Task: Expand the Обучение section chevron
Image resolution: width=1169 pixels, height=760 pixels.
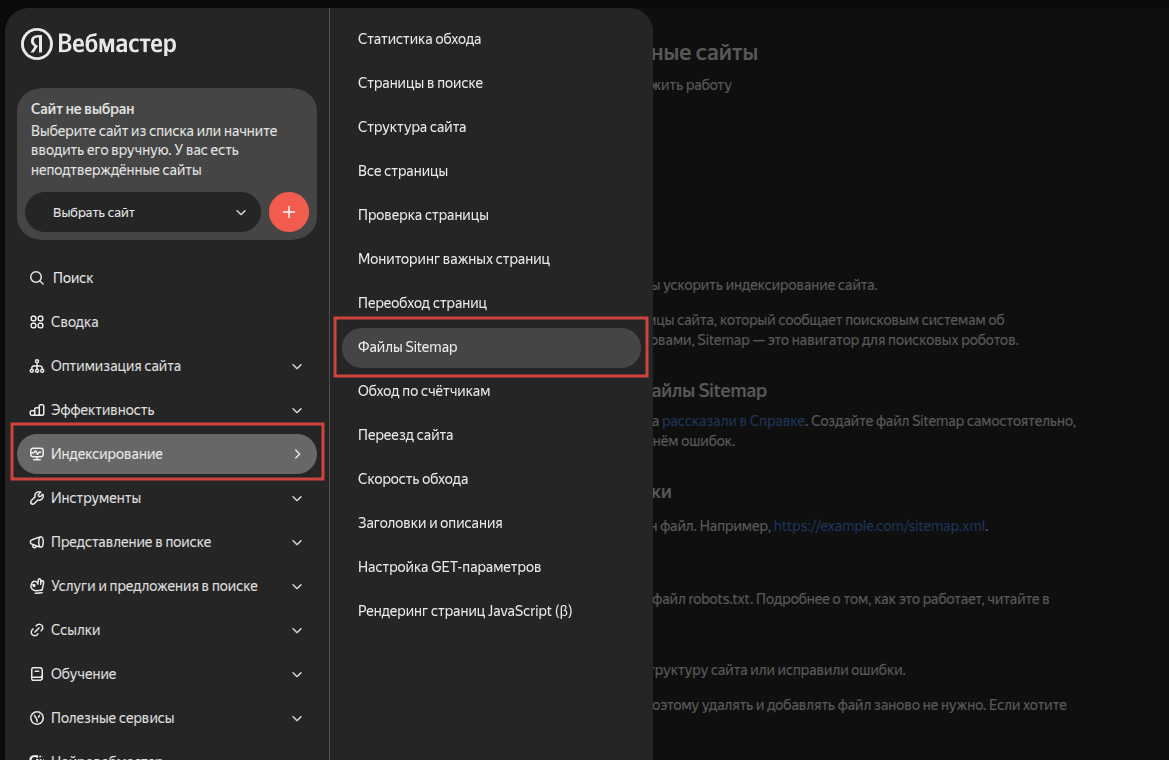Action: 297,674
